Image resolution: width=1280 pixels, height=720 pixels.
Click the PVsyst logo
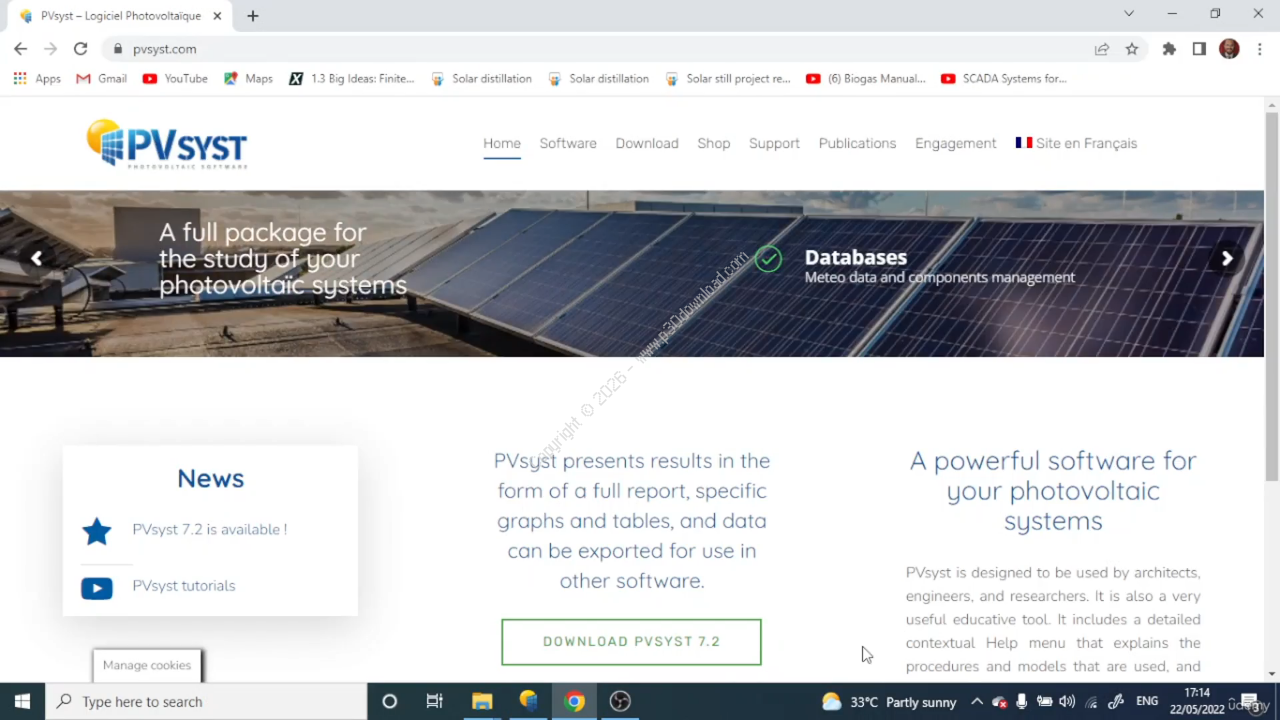(x=167, y=144)
